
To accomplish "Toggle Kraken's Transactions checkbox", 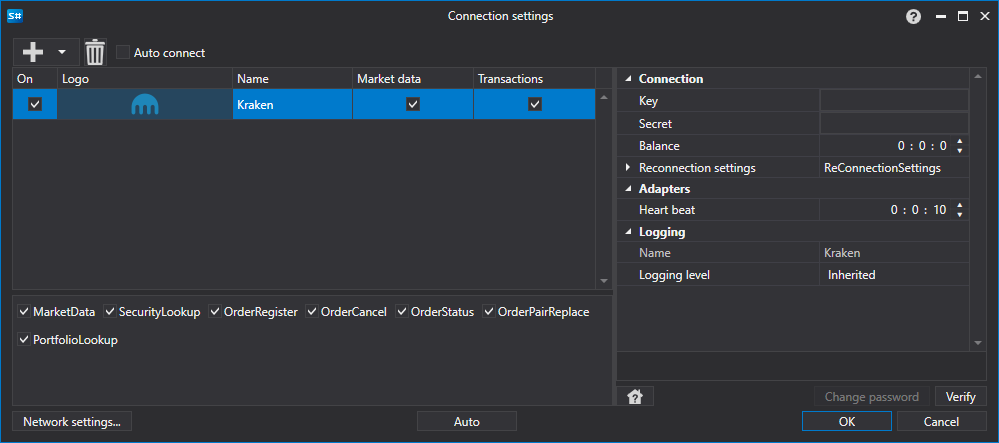I will [x=535, y=105].
